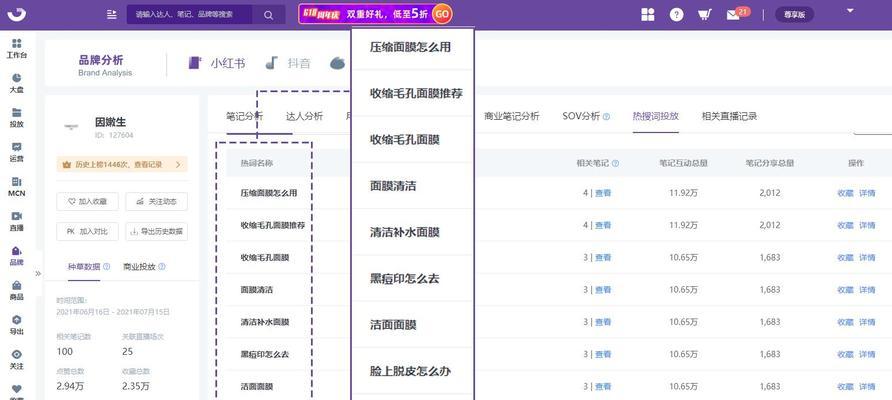Click 详情 in the 压缩面膜怎么用 row
Viewport: 892px width, 400px height.
click(867, 193)
